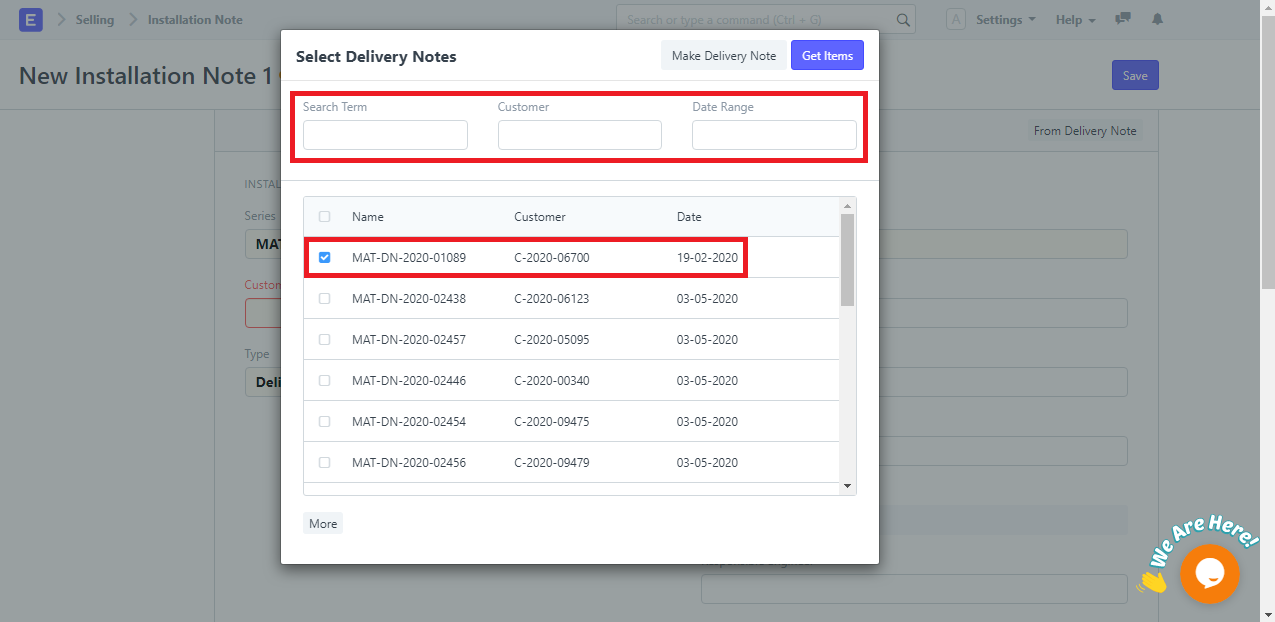Click delivery note name MAT-DN-2020-01089

tap(409, 258)
